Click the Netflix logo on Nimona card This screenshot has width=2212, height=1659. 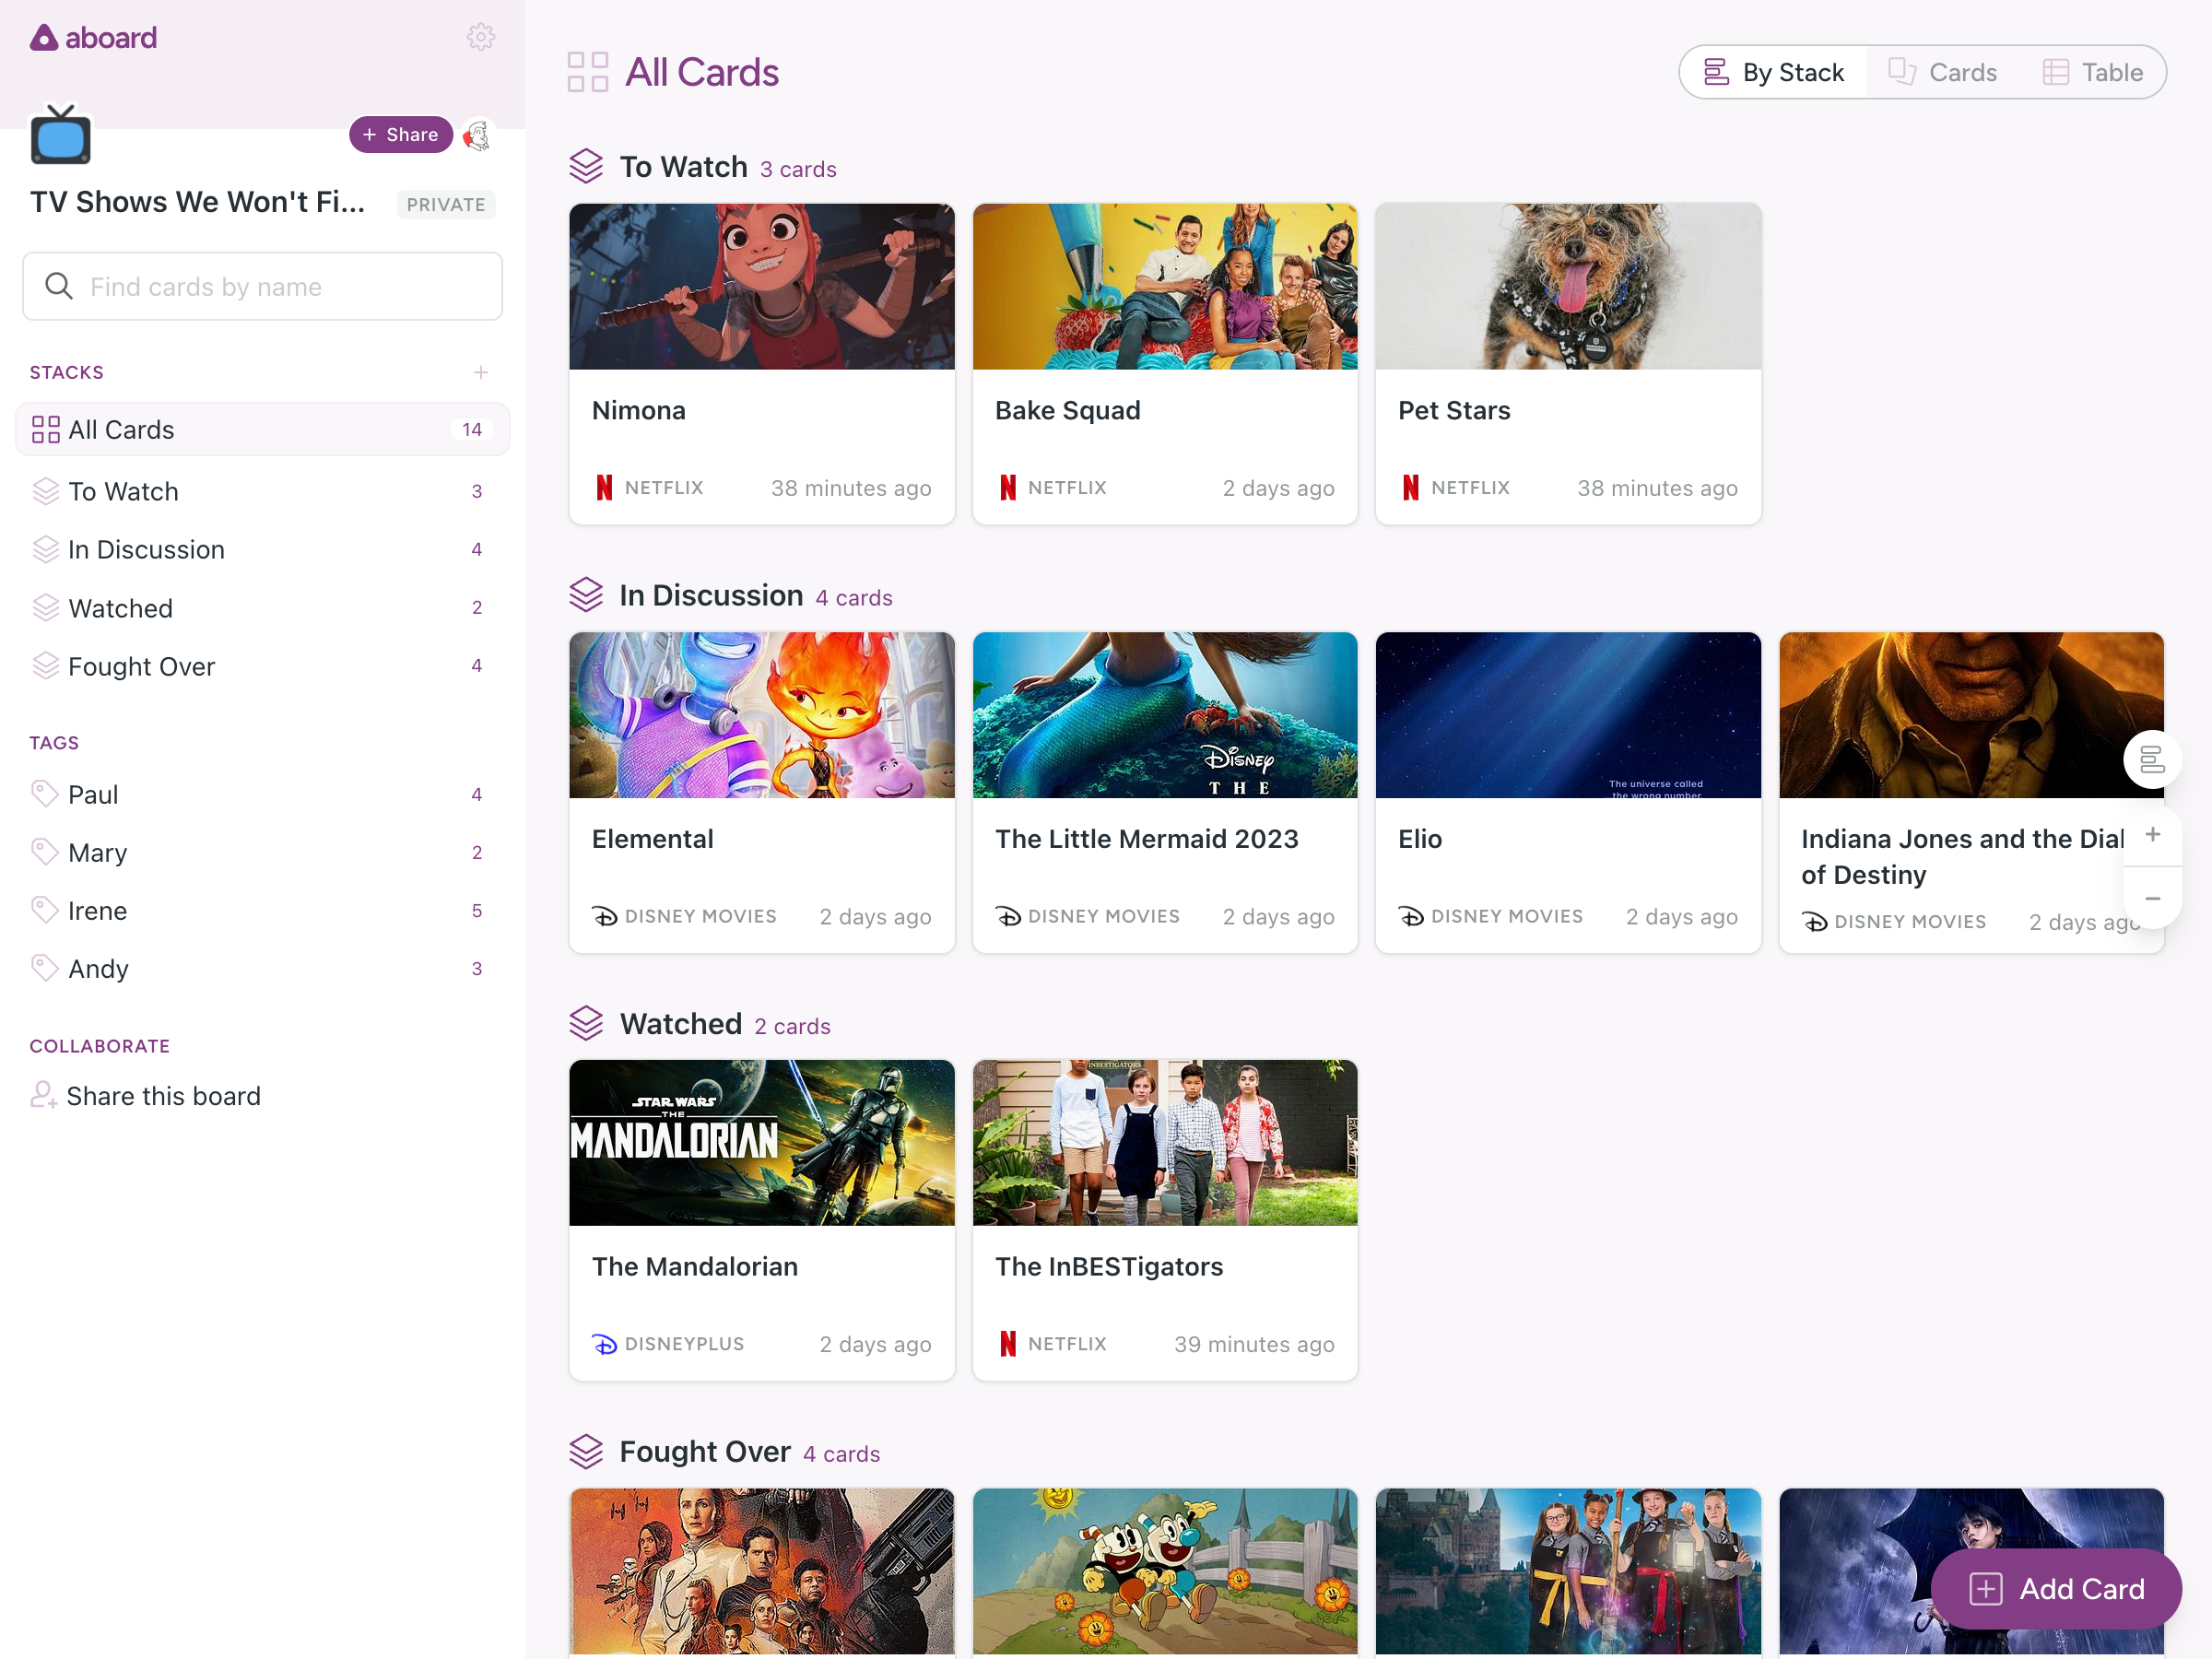point(604,487)
